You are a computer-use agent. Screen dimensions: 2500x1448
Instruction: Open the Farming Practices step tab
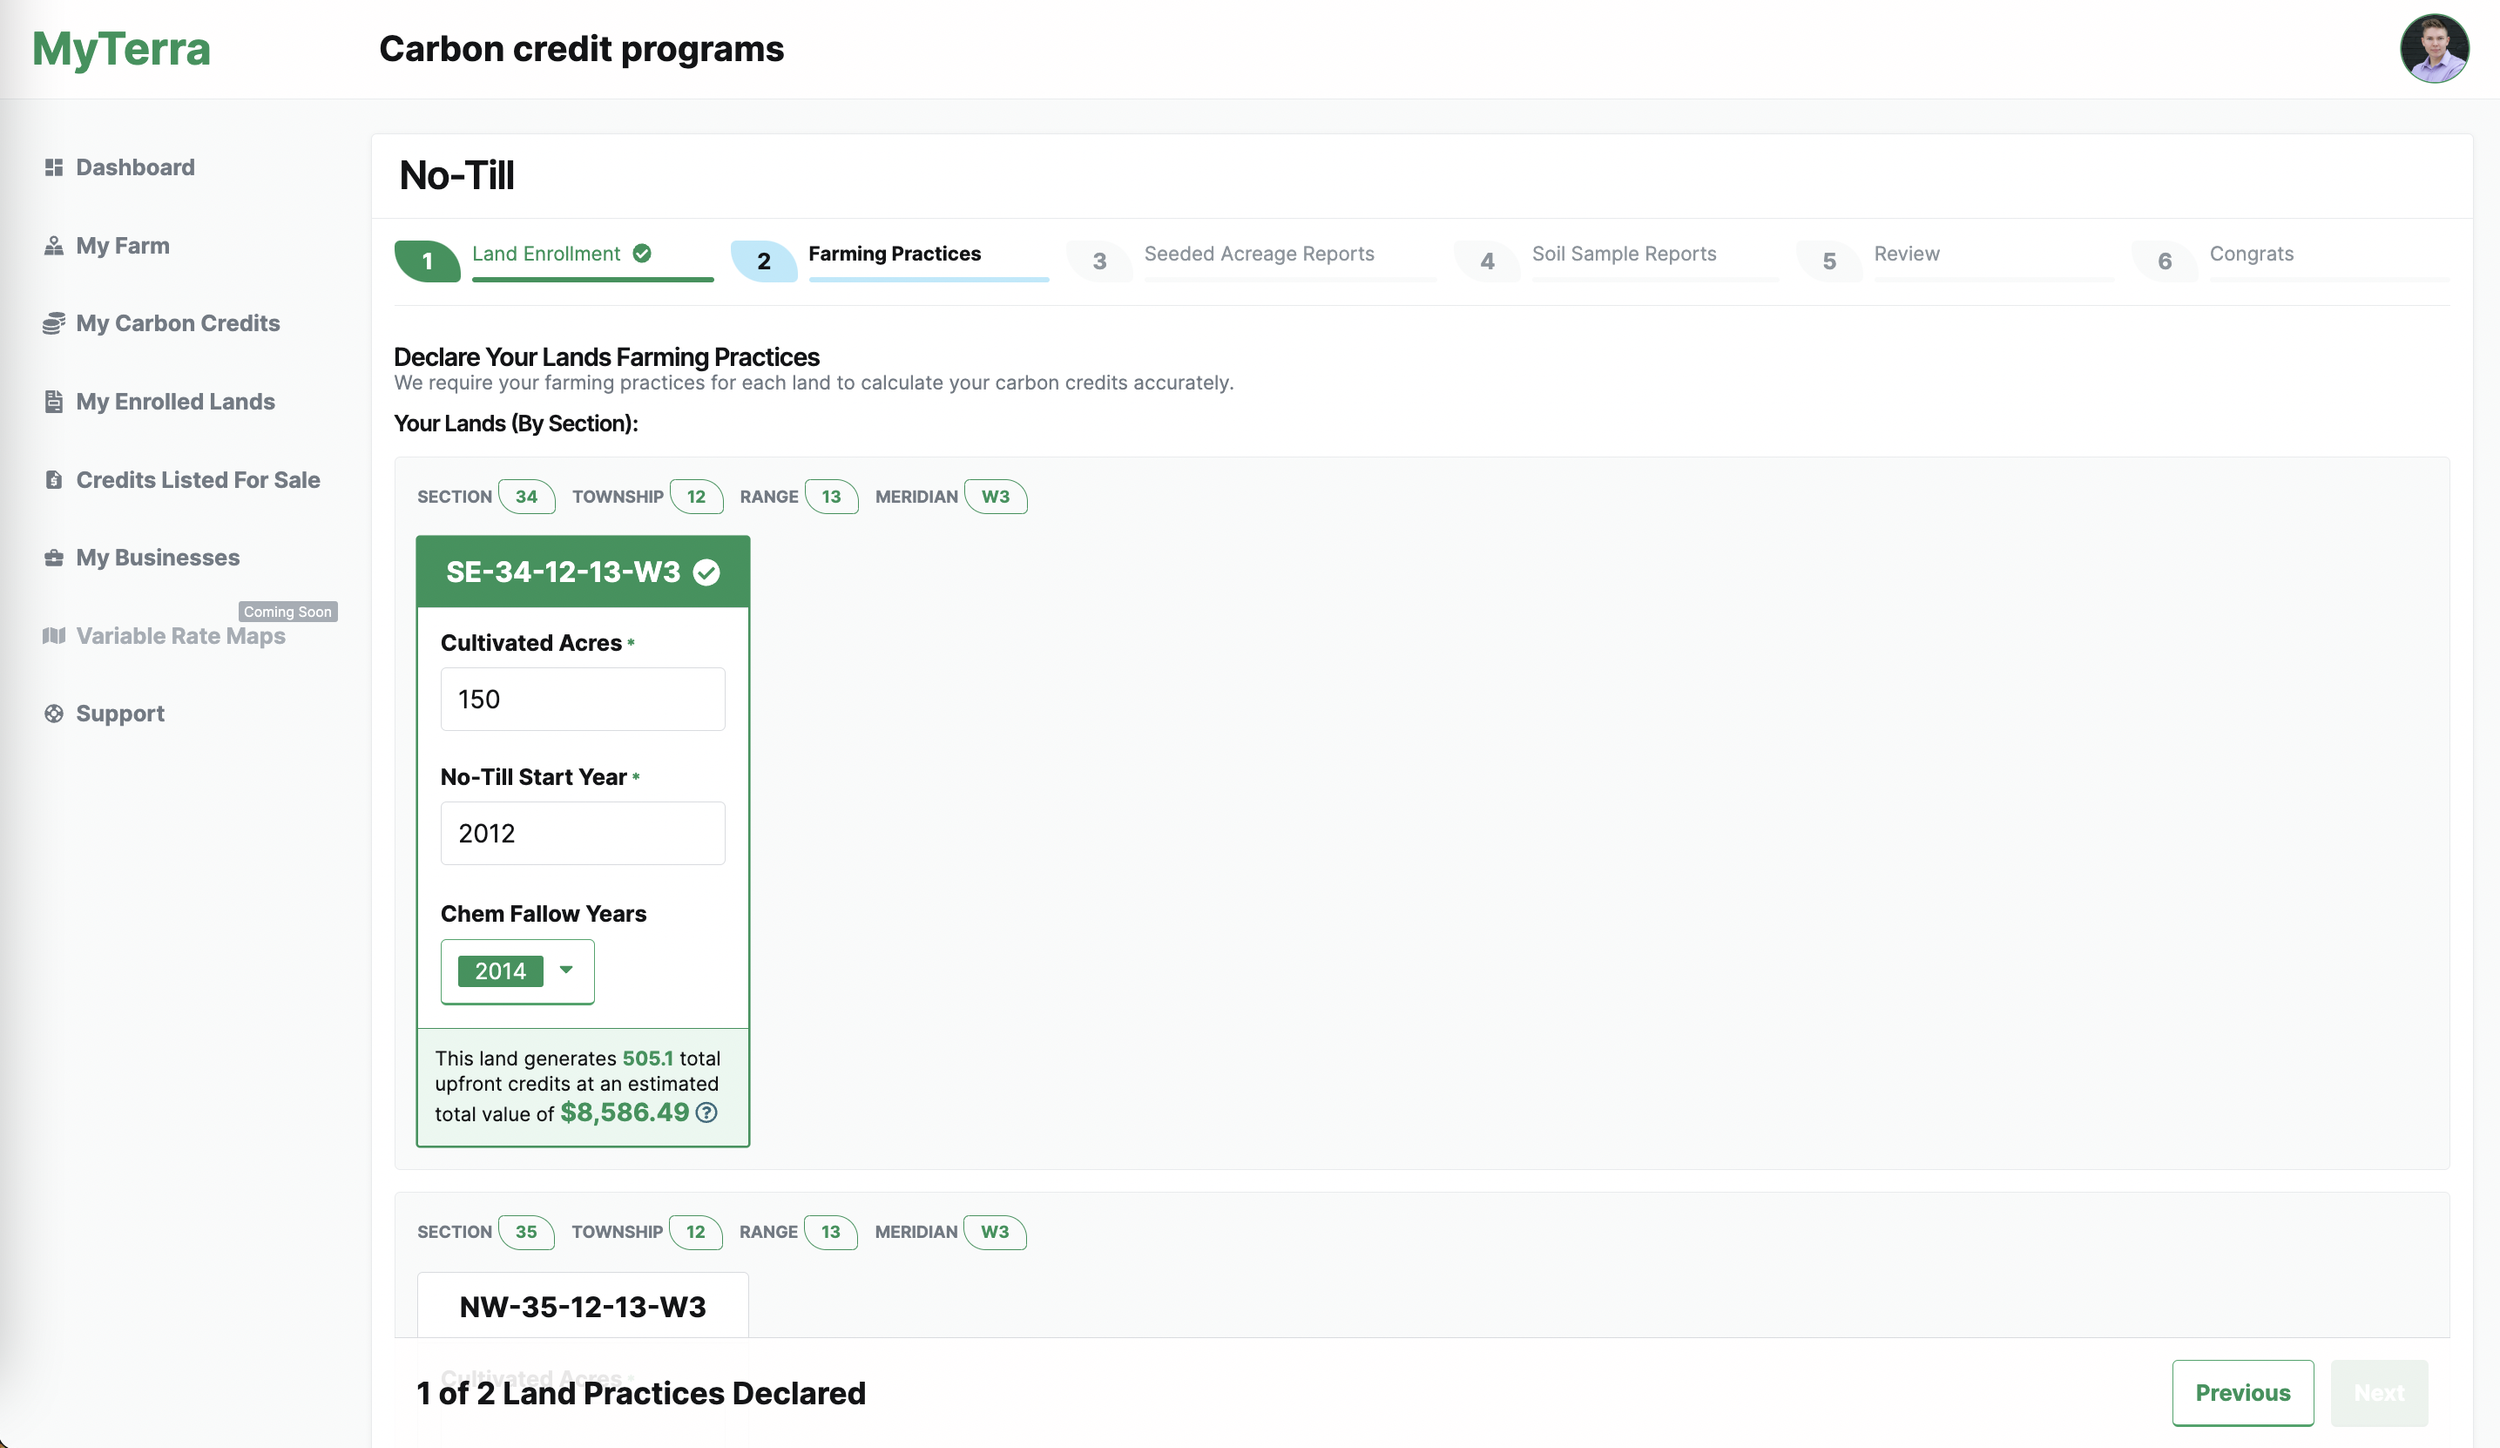coord(893,254)
